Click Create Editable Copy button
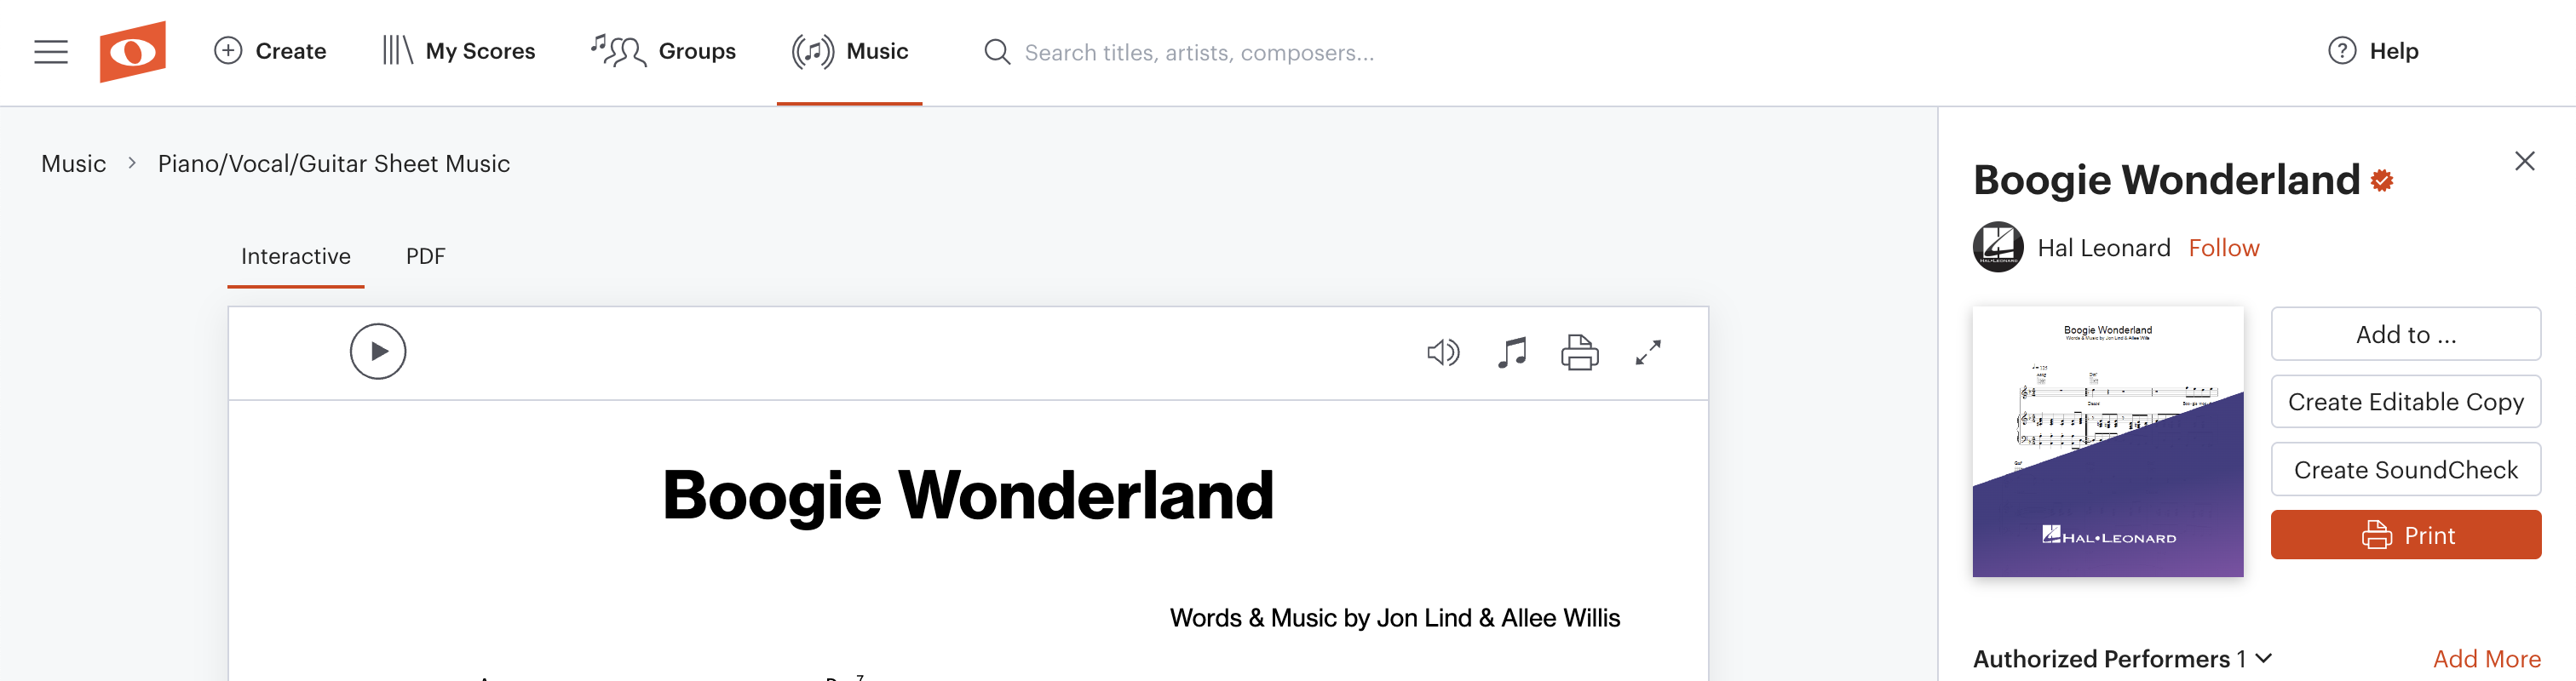This screenshot has width=2576, height=681. 2405,402
